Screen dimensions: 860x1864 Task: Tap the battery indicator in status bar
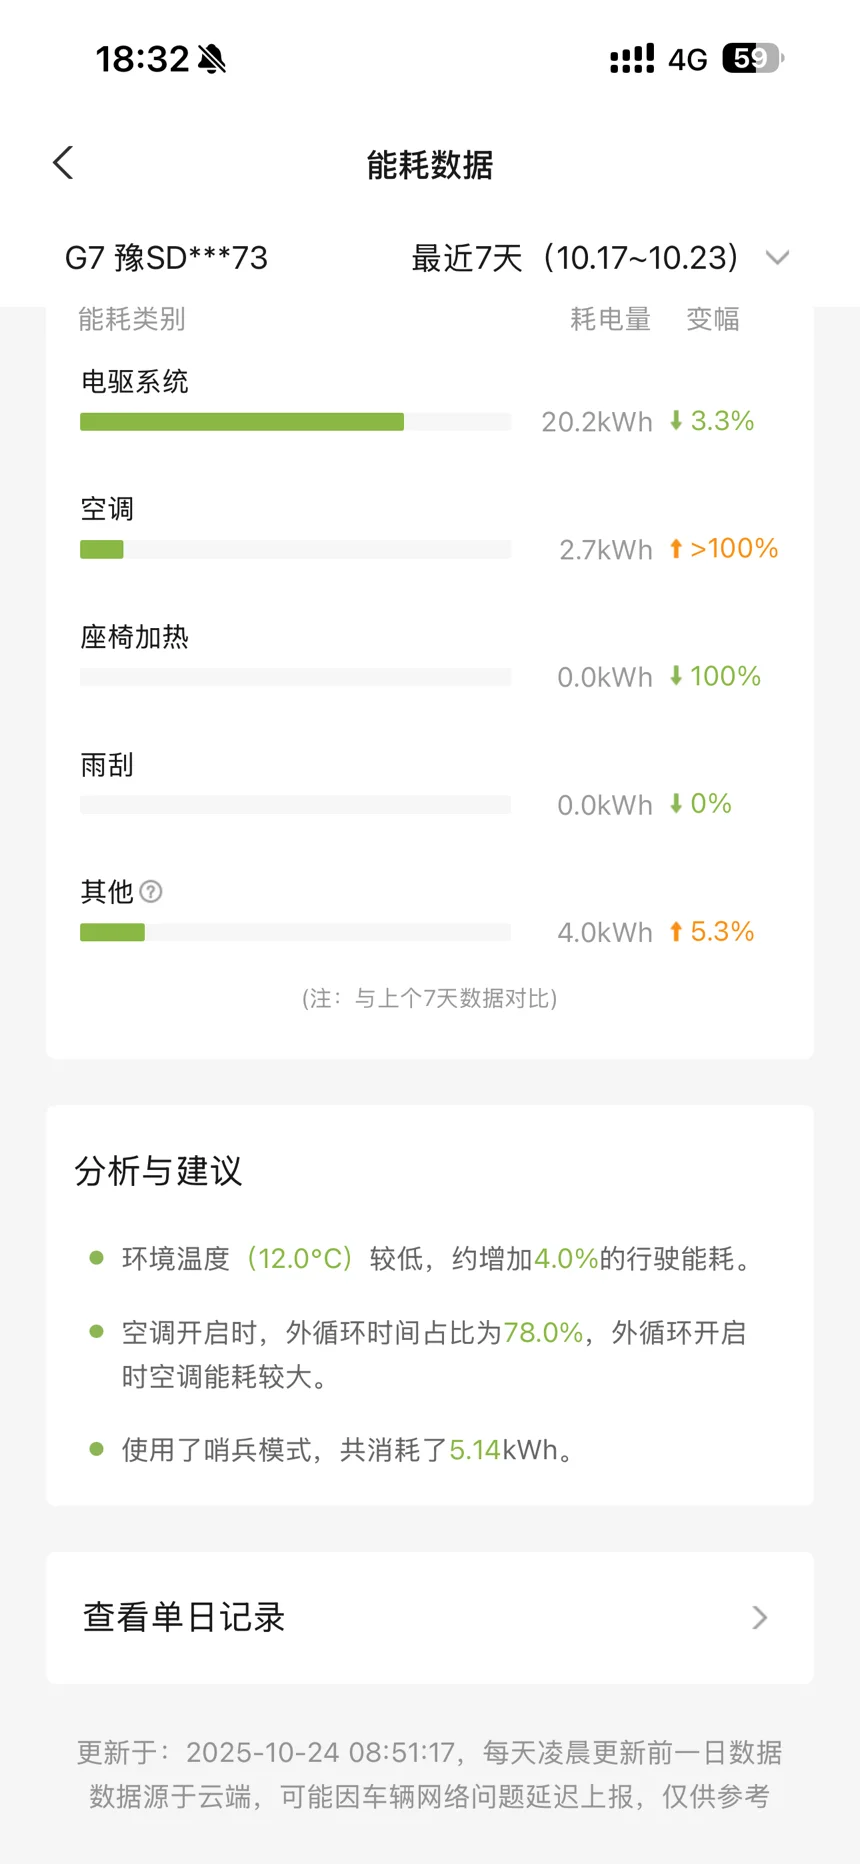(753, 59)
